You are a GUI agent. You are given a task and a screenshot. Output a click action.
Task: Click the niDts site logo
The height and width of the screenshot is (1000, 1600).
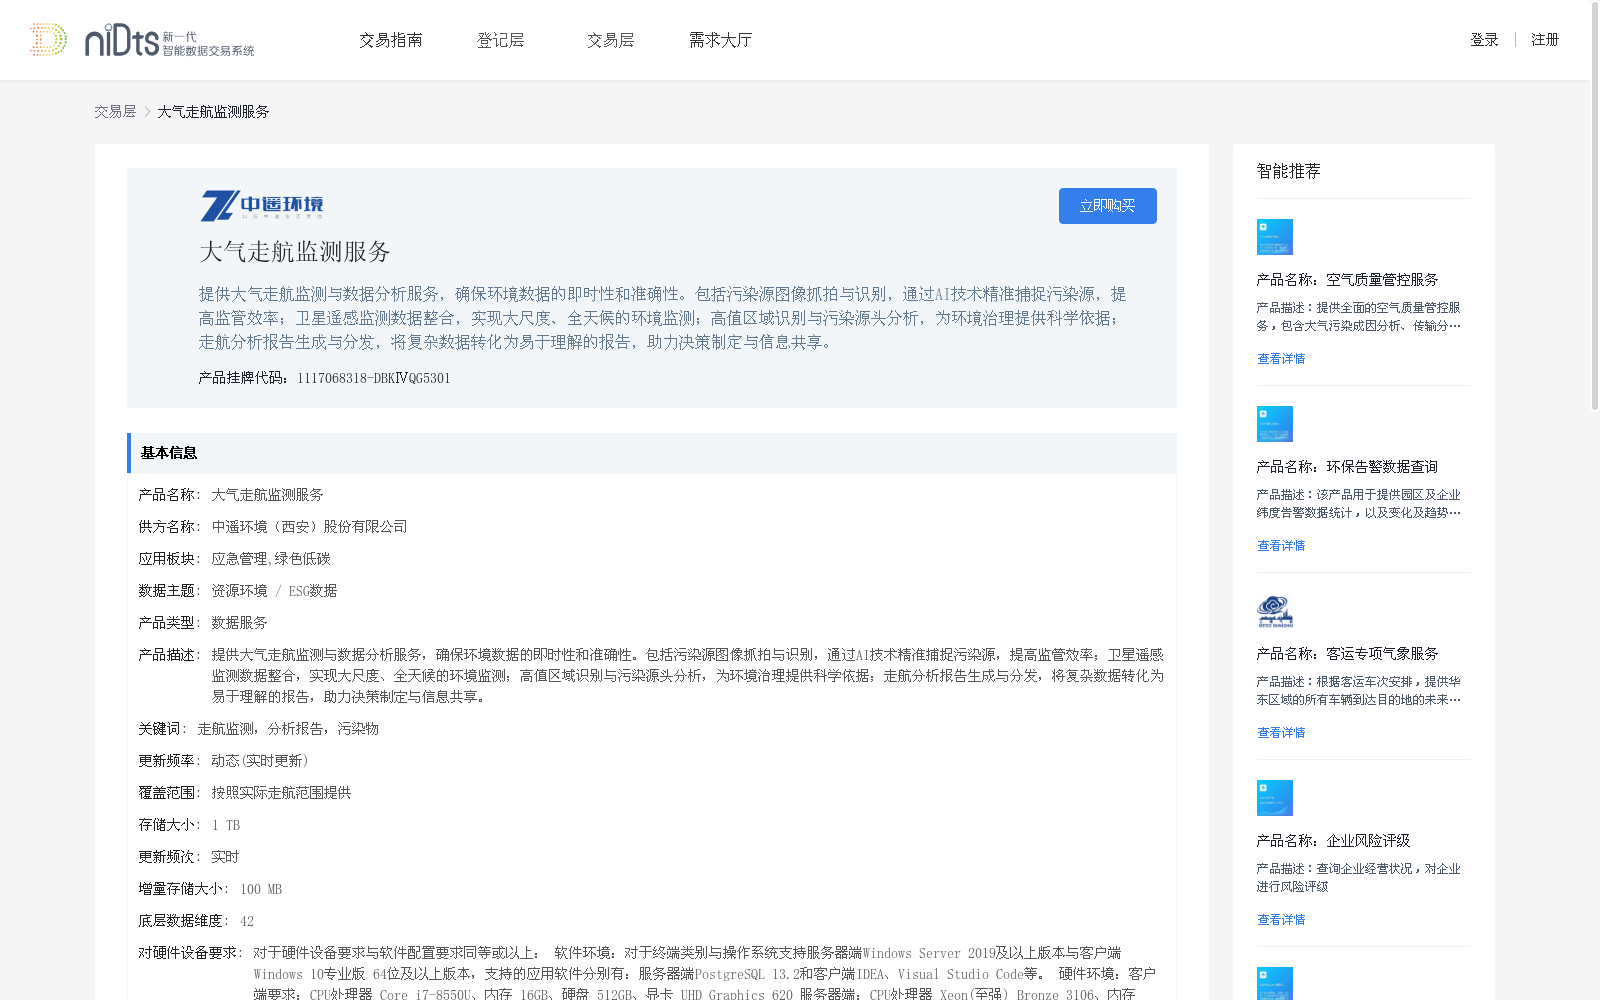(142, 40)
